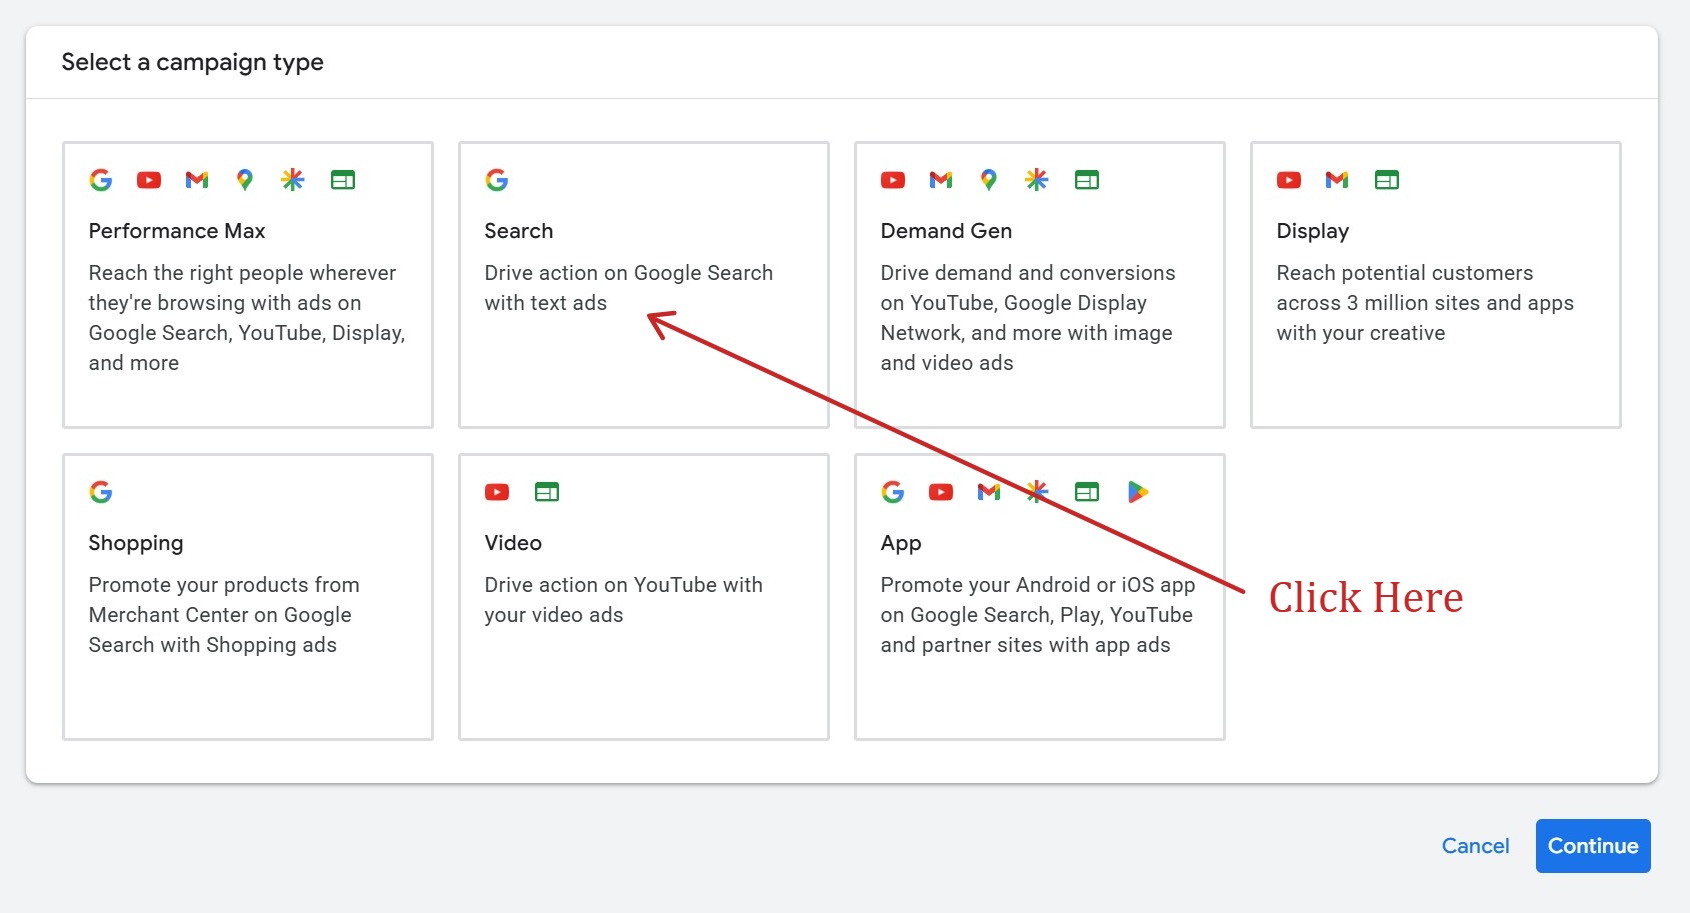Click the Google Play icon in the App card
Image resolution: width=1690 pixels, height=913 pixels.
[x=1138, y=492]
